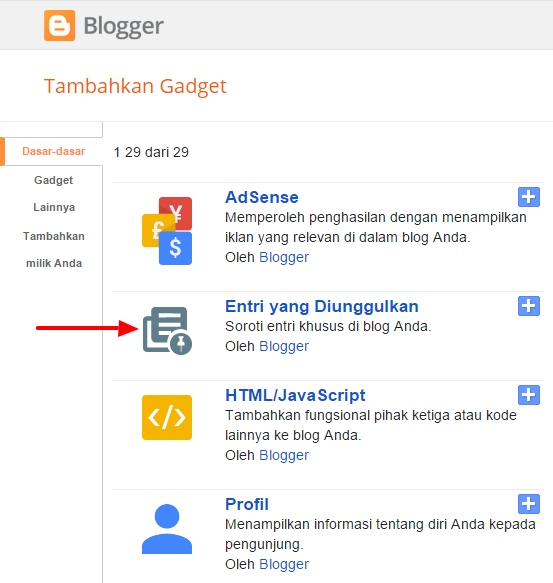553x583 pixels.
Task: Open the Entri yang Diunggulkan title link
Action: pos(322,307)
